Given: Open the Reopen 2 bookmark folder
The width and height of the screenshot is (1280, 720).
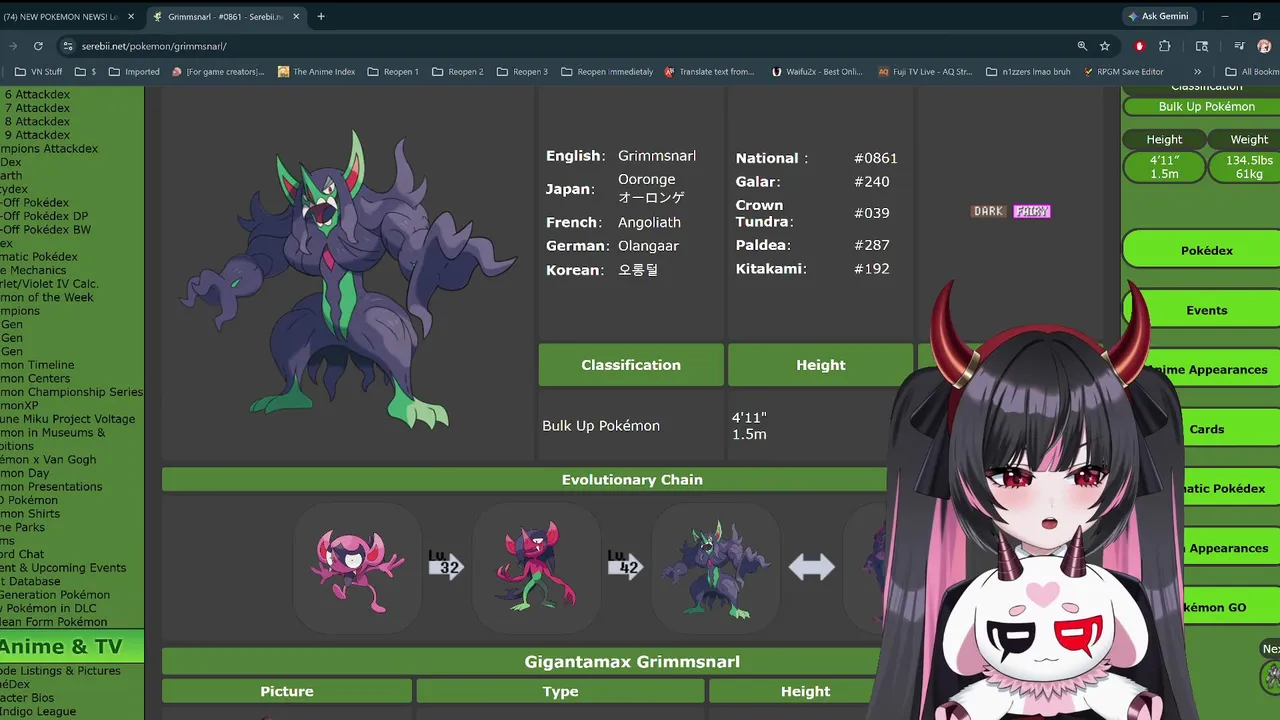Looking at the screenshot, I should 457,72.
